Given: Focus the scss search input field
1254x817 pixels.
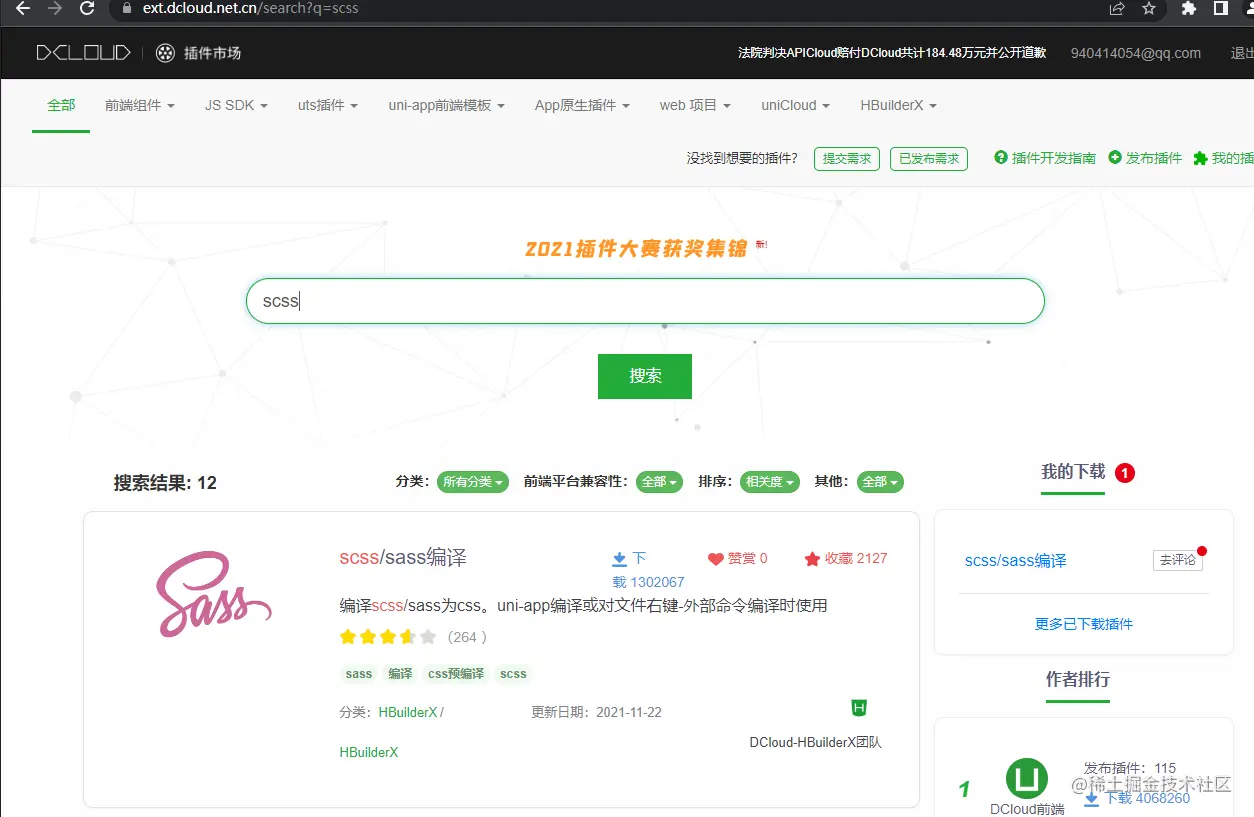Looking at the screenshot, I should pos(645,301).
